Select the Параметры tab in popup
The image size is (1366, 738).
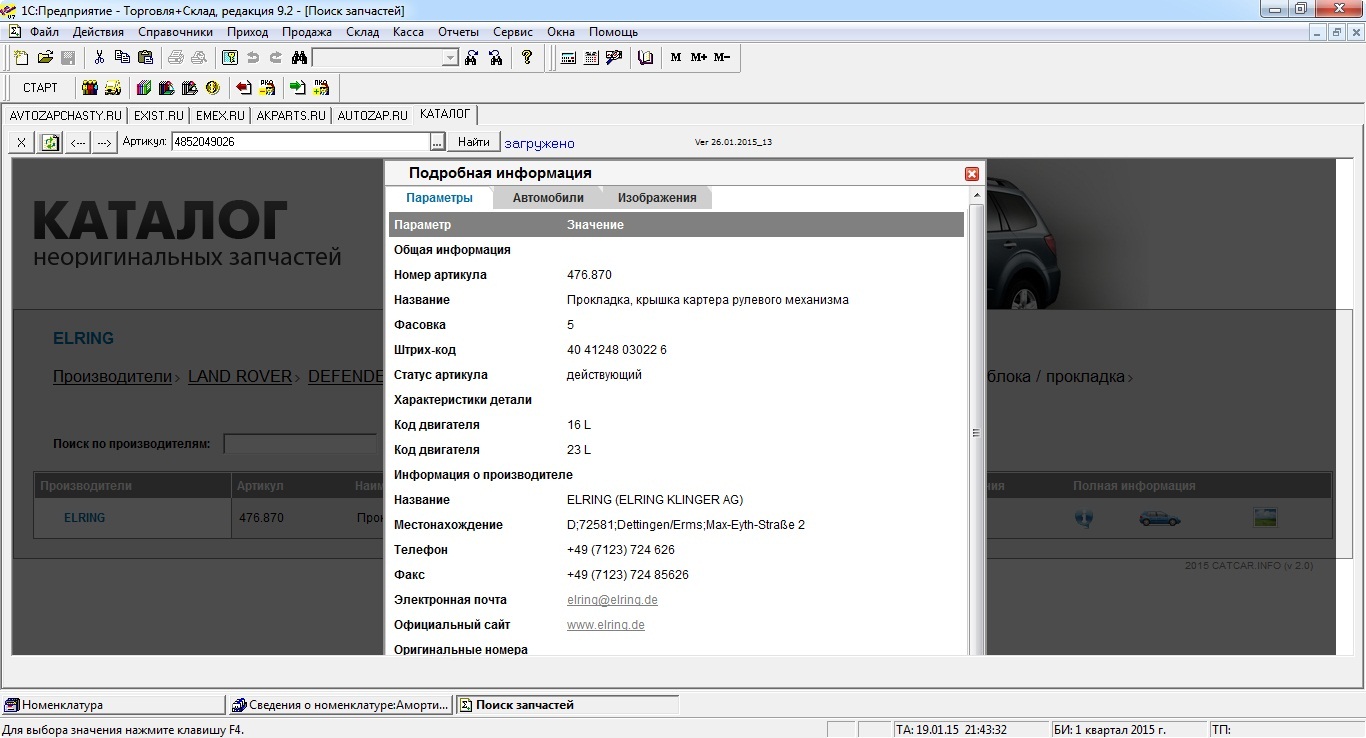click(439, 198)
